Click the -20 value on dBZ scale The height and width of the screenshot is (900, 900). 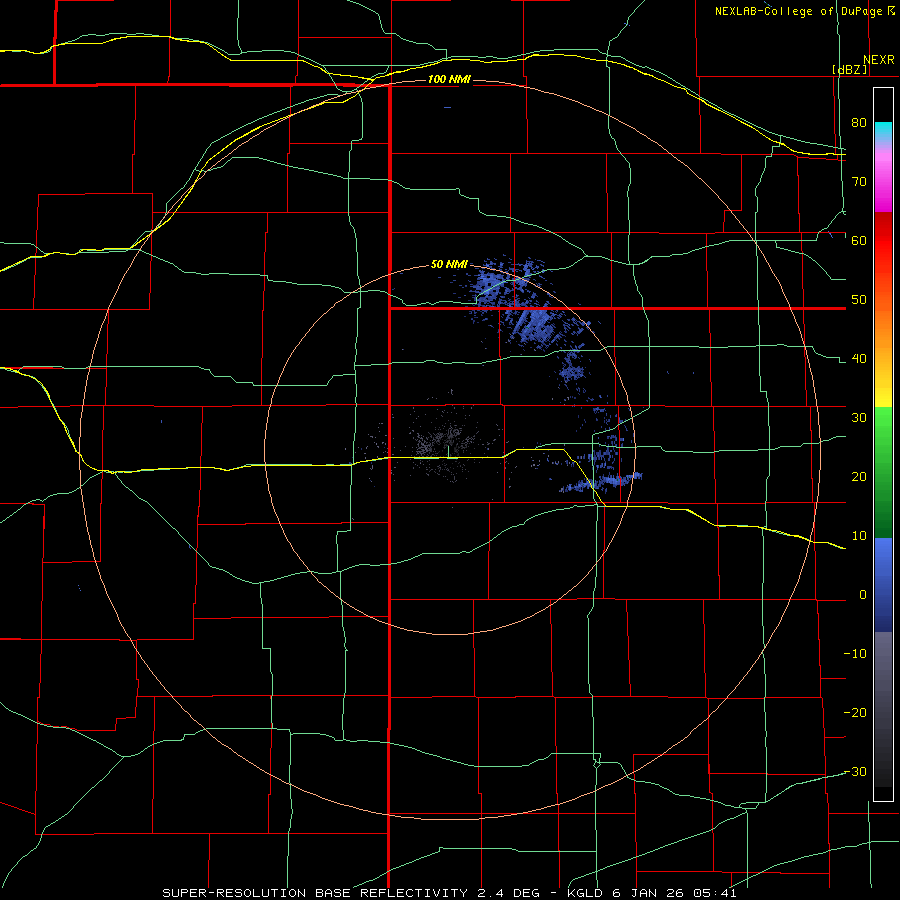click(x=855, y=712)
